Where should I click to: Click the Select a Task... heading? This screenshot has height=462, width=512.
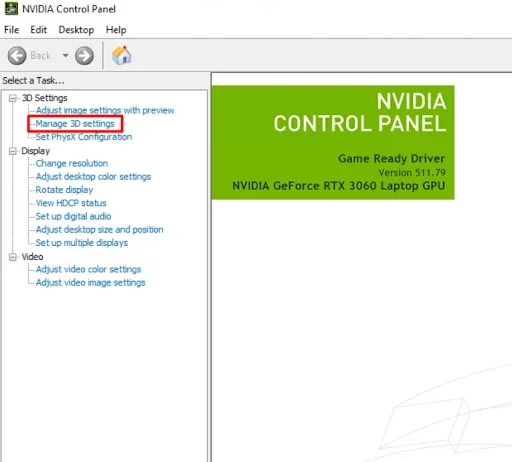33,81
